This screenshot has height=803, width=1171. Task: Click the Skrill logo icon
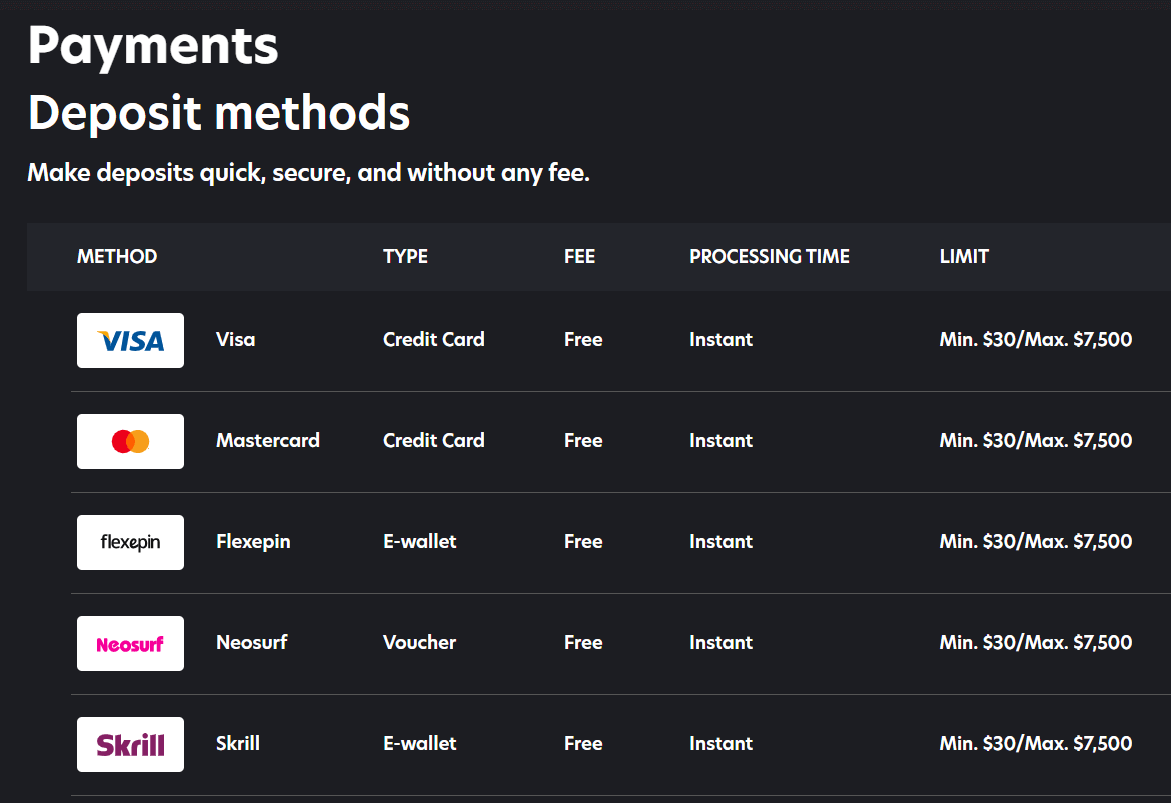tap(130, 744)
